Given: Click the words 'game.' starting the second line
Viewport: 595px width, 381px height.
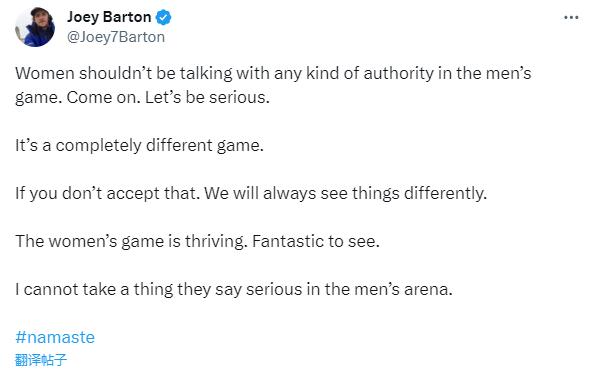Looking at the screenshot, I should 38,98.
